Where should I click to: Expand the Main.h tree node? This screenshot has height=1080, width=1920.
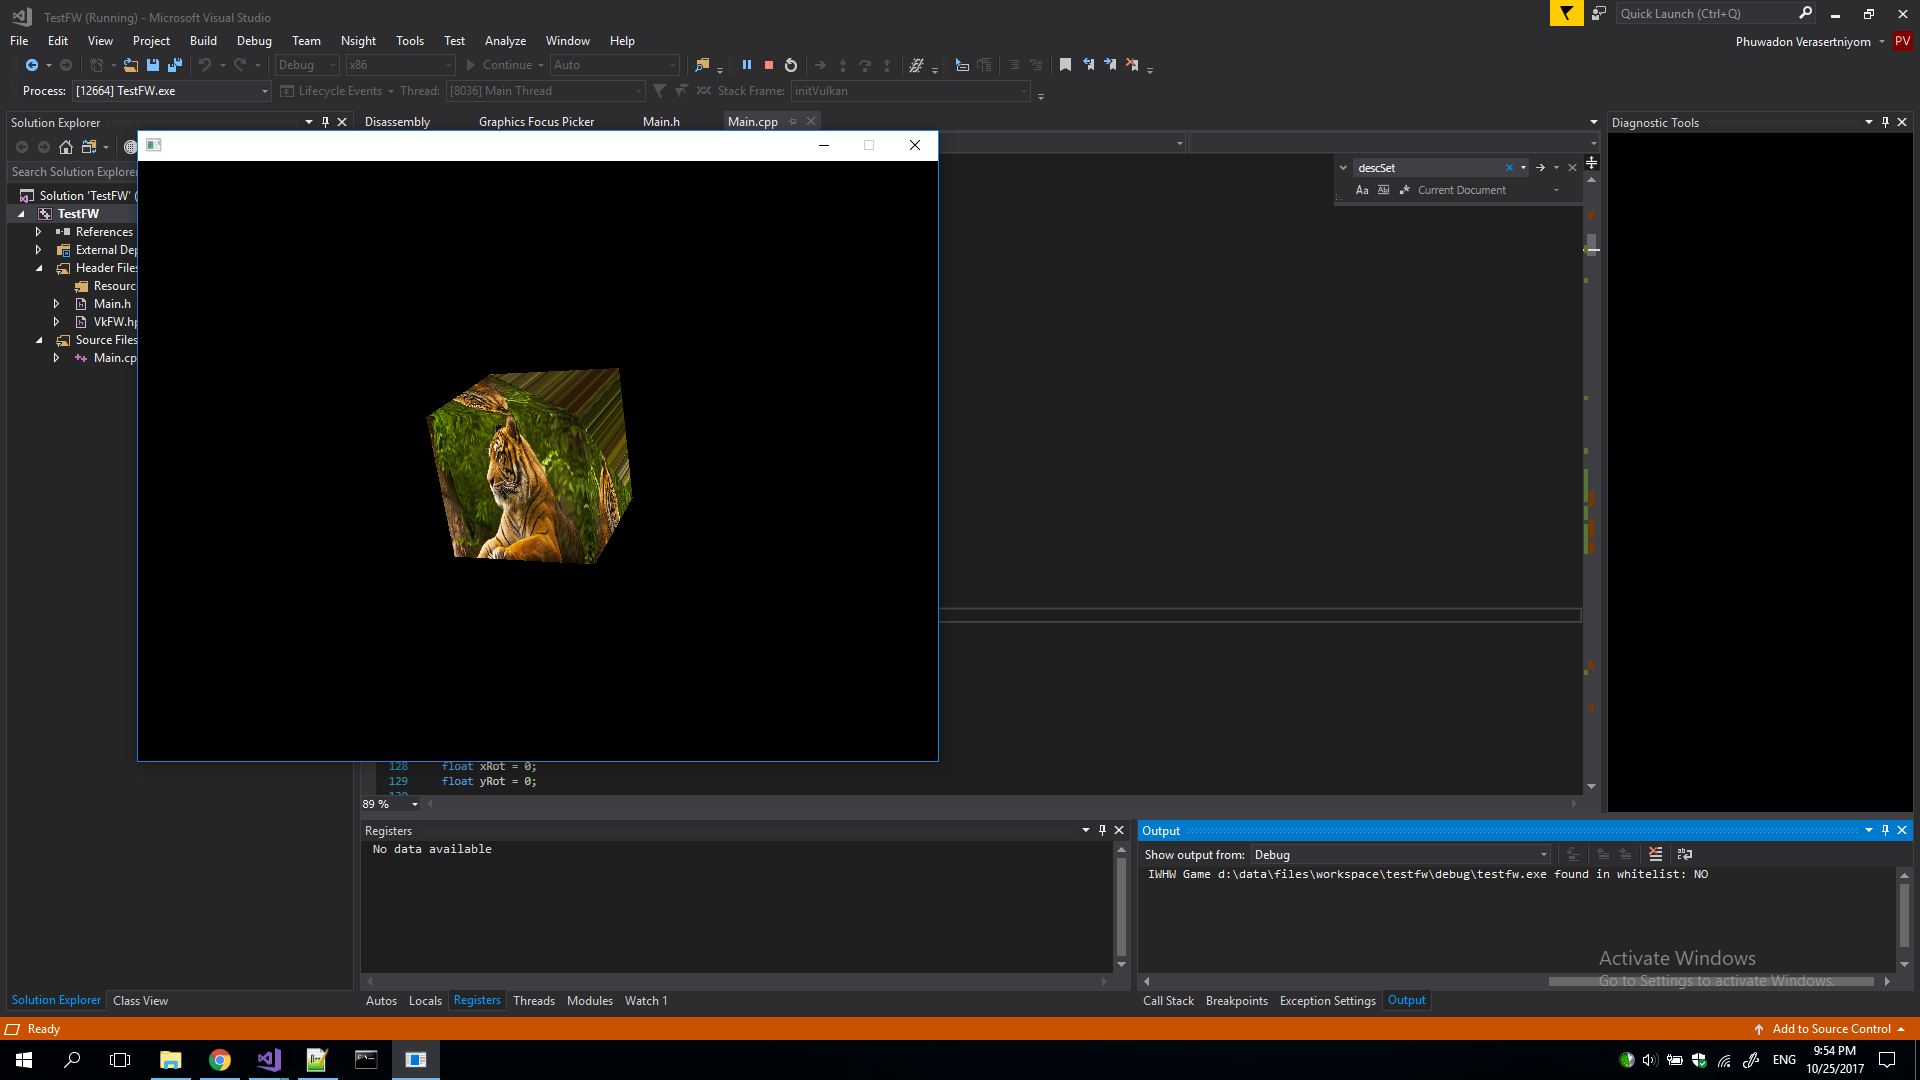point(56,304)
